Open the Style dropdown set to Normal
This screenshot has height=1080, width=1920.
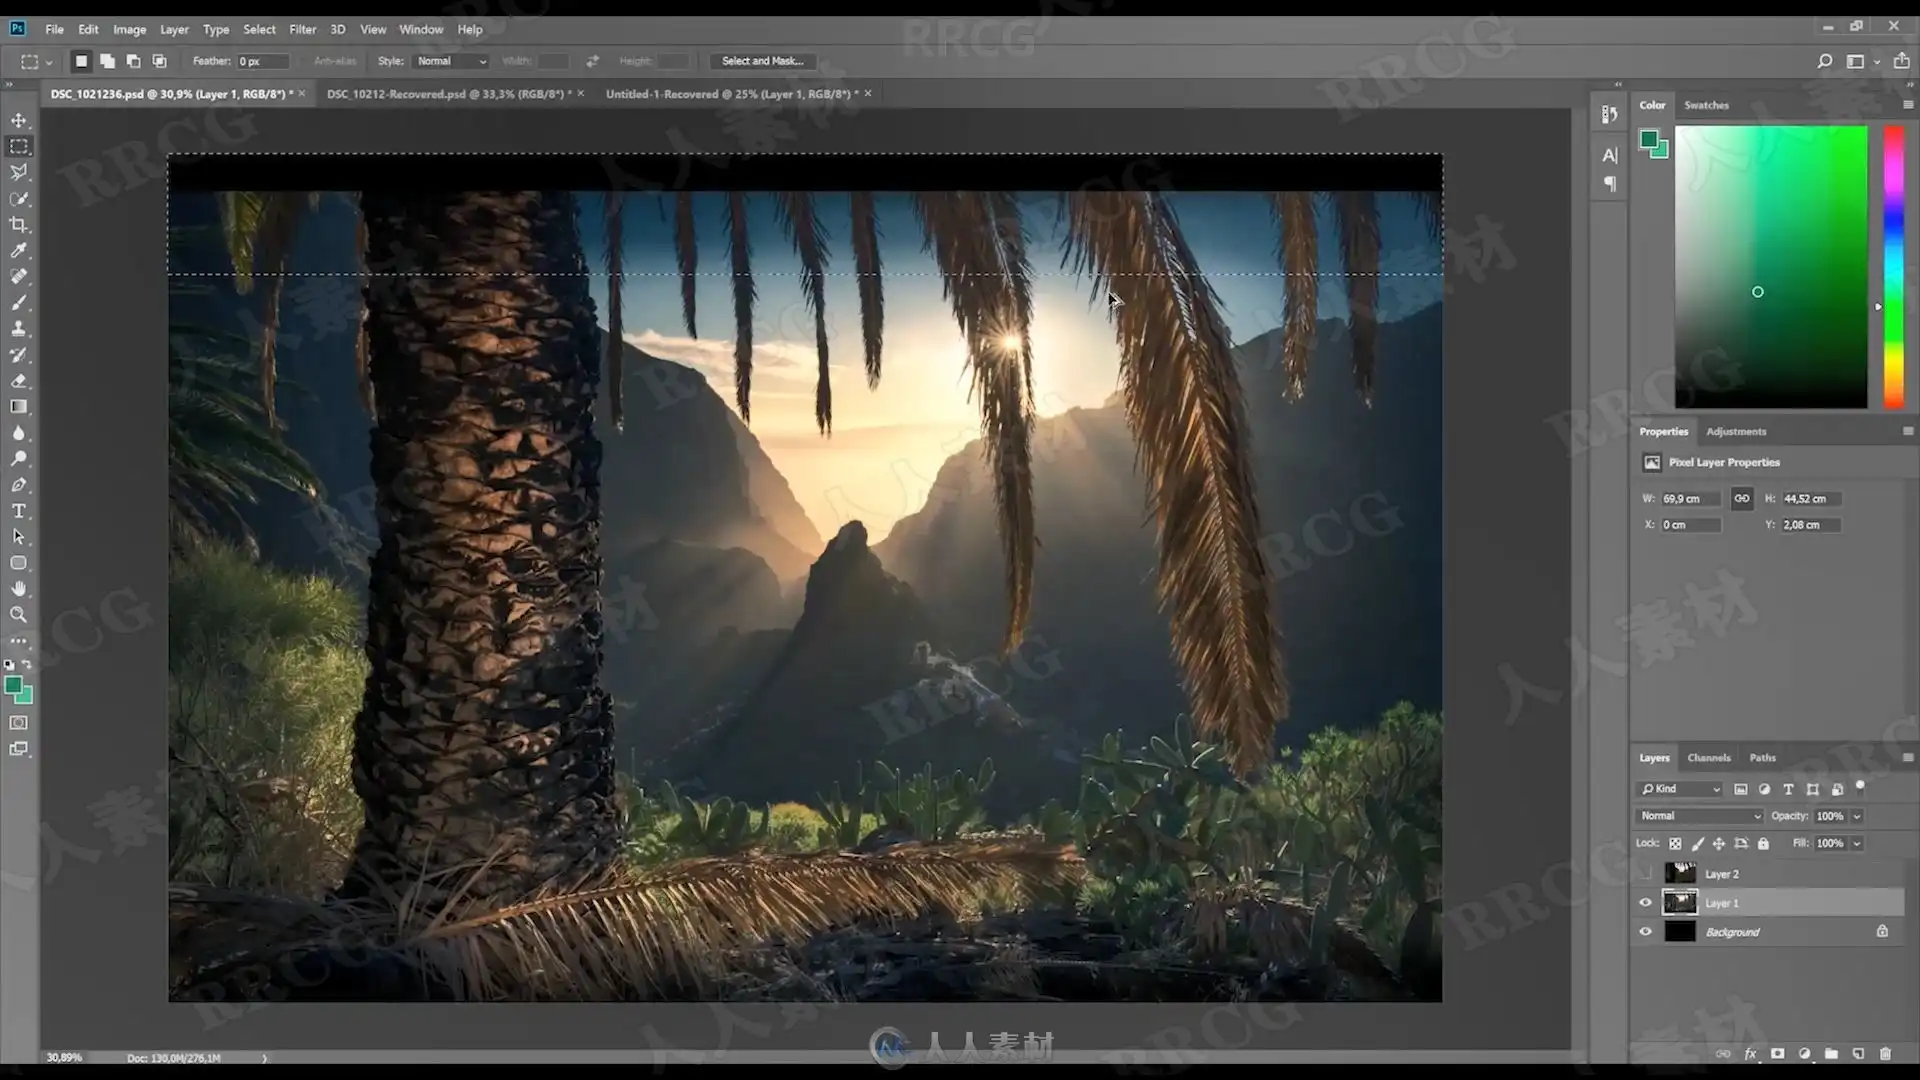tap(451, 61)
